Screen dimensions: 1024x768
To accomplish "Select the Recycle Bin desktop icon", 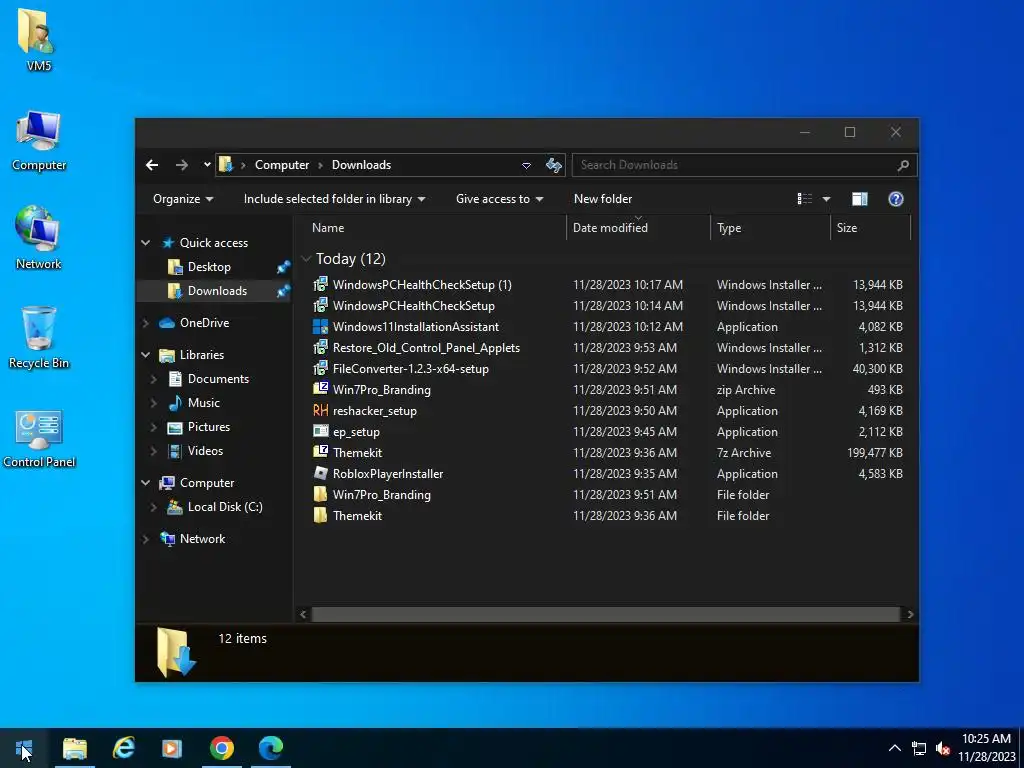I will [39, 338].
